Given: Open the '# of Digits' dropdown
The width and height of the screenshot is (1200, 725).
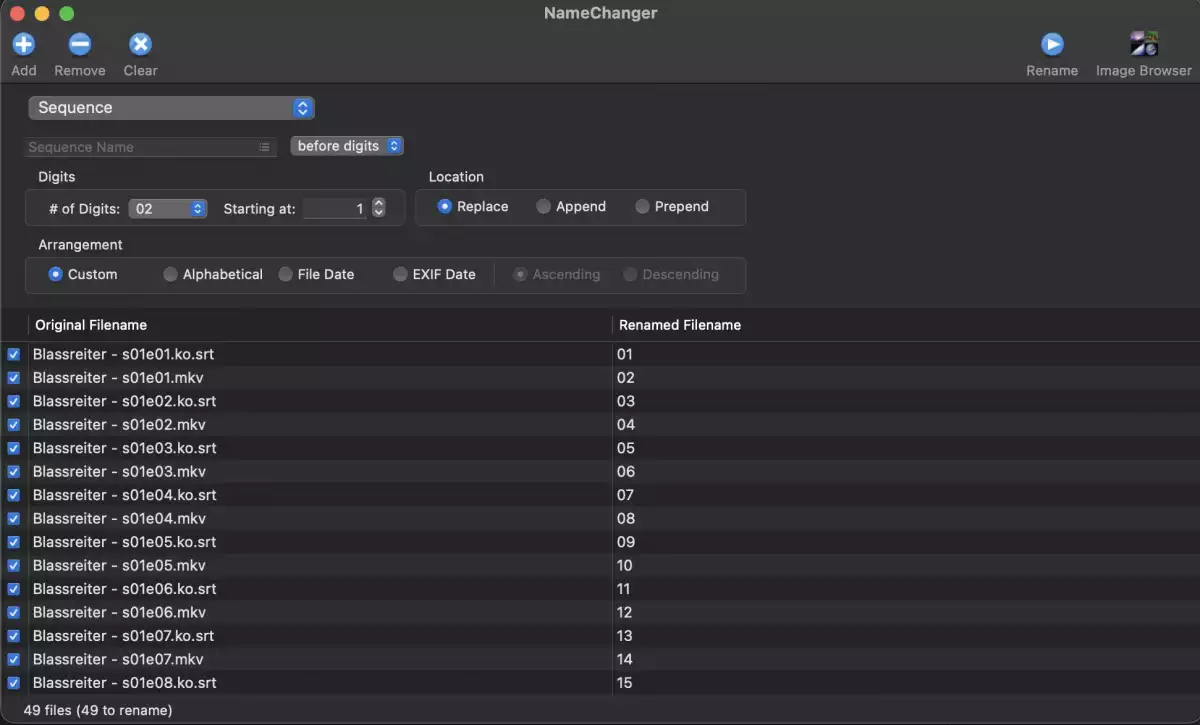Looking at the screenshot, I should (x=167, y=209).
